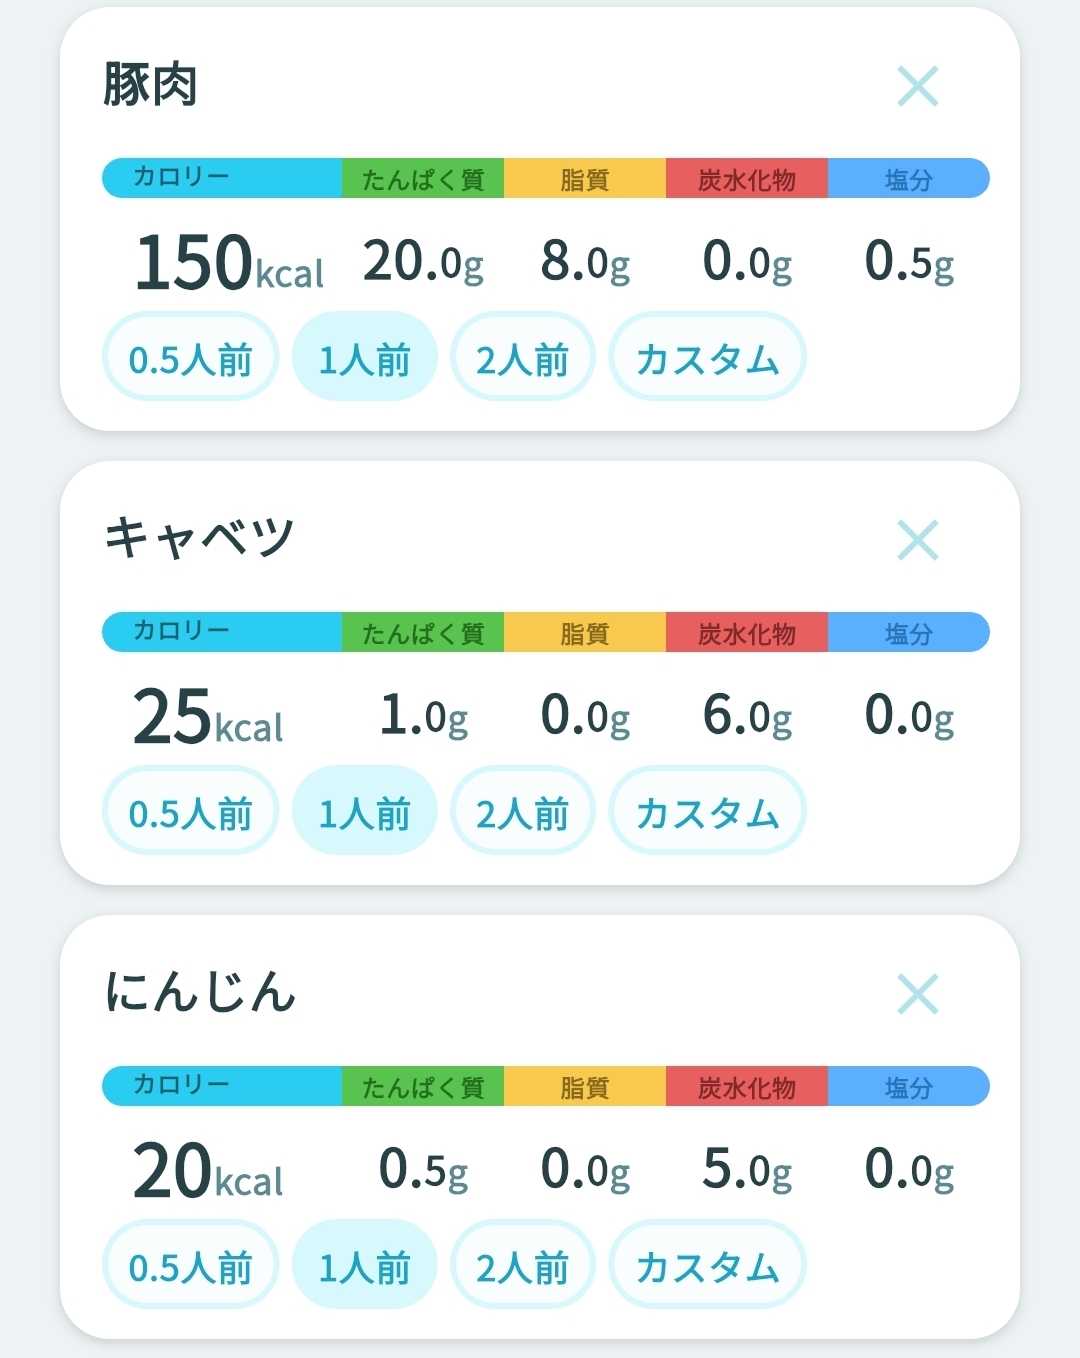The height and width of the screenshot is (1358, 1080).
Task: Select 0.5人前 for キャベツ
Action: 190,811
